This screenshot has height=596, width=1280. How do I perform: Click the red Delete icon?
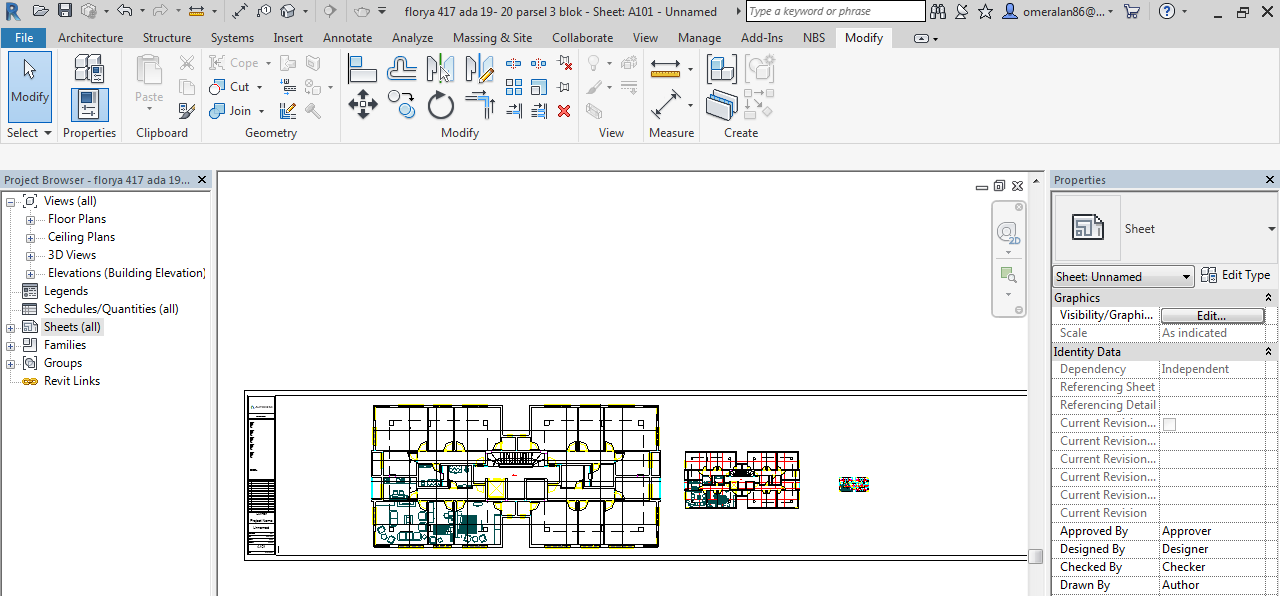[x=564, y=111]
